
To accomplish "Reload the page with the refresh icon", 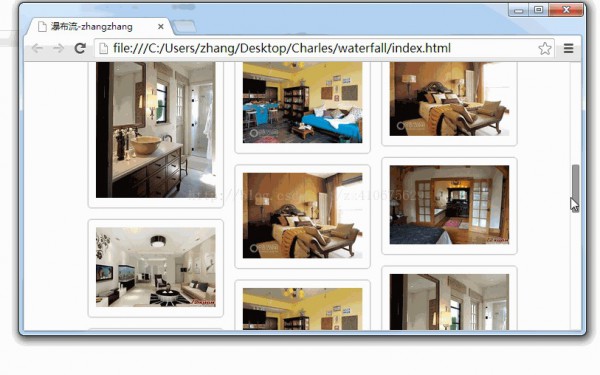I will pyautogui.click(x=80, y=48).
